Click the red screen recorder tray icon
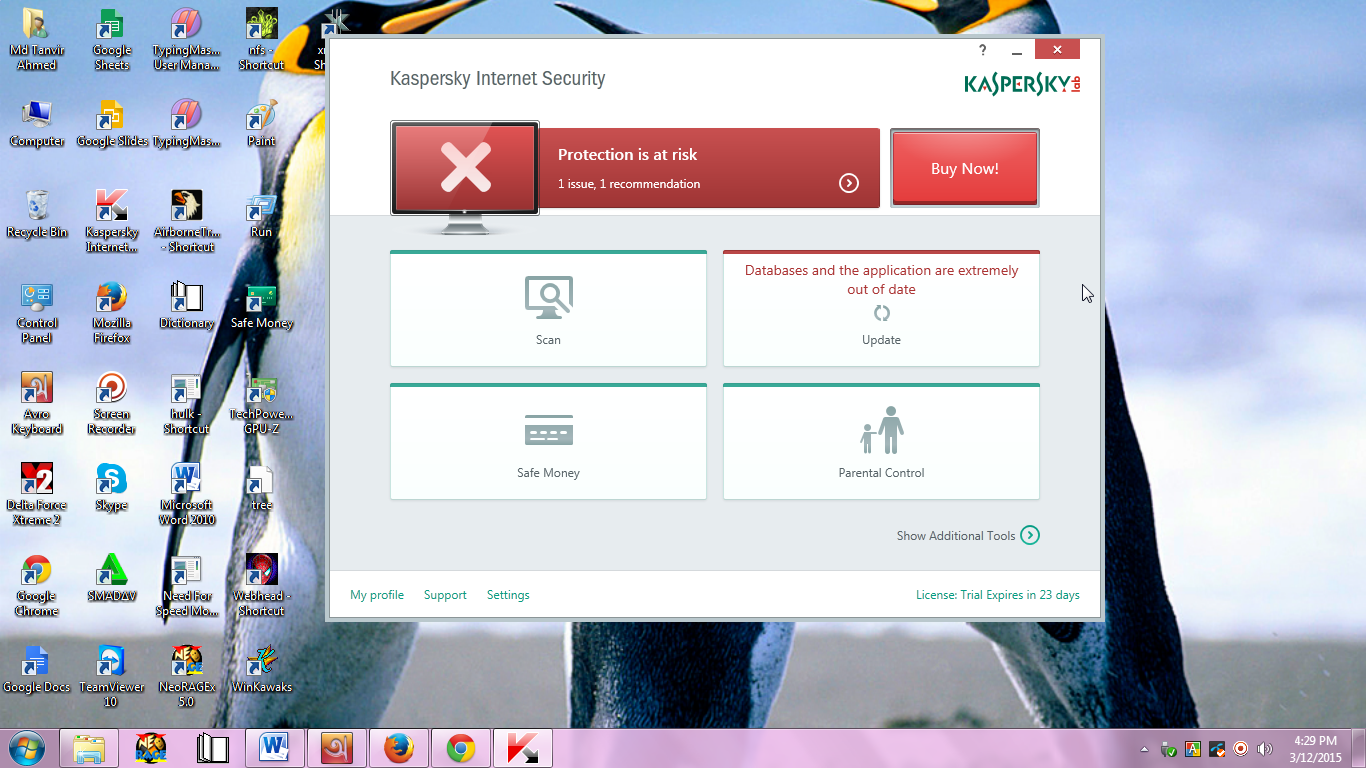 pyautogui.click(x=1241, y=749)
